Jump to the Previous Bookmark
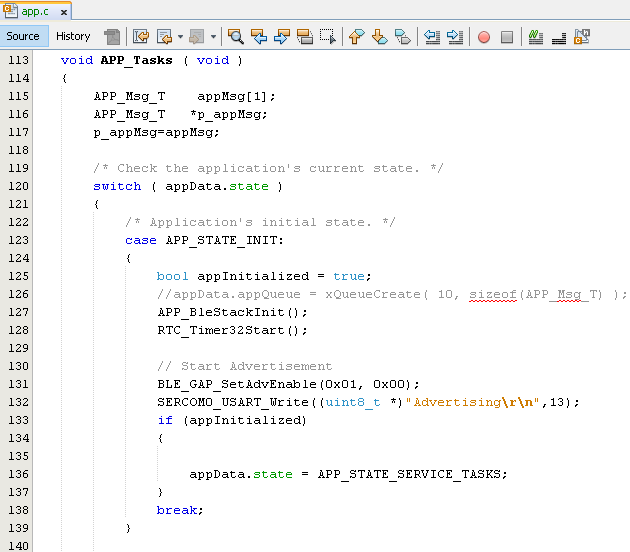 tap(357, 37)
